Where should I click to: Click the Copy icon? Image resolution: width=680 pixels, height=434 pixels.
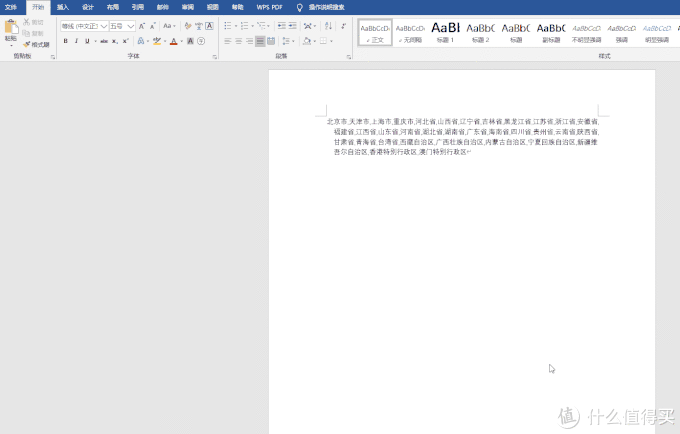(26, 33)
